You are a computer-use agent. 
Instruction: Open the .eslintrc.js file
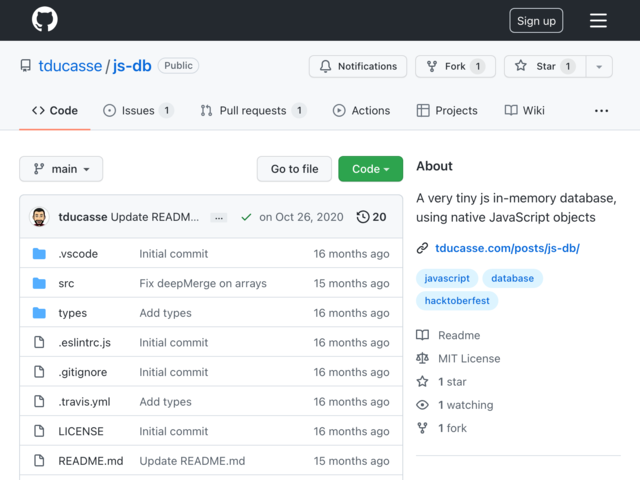pyautogui.click(x=84, y=342)
